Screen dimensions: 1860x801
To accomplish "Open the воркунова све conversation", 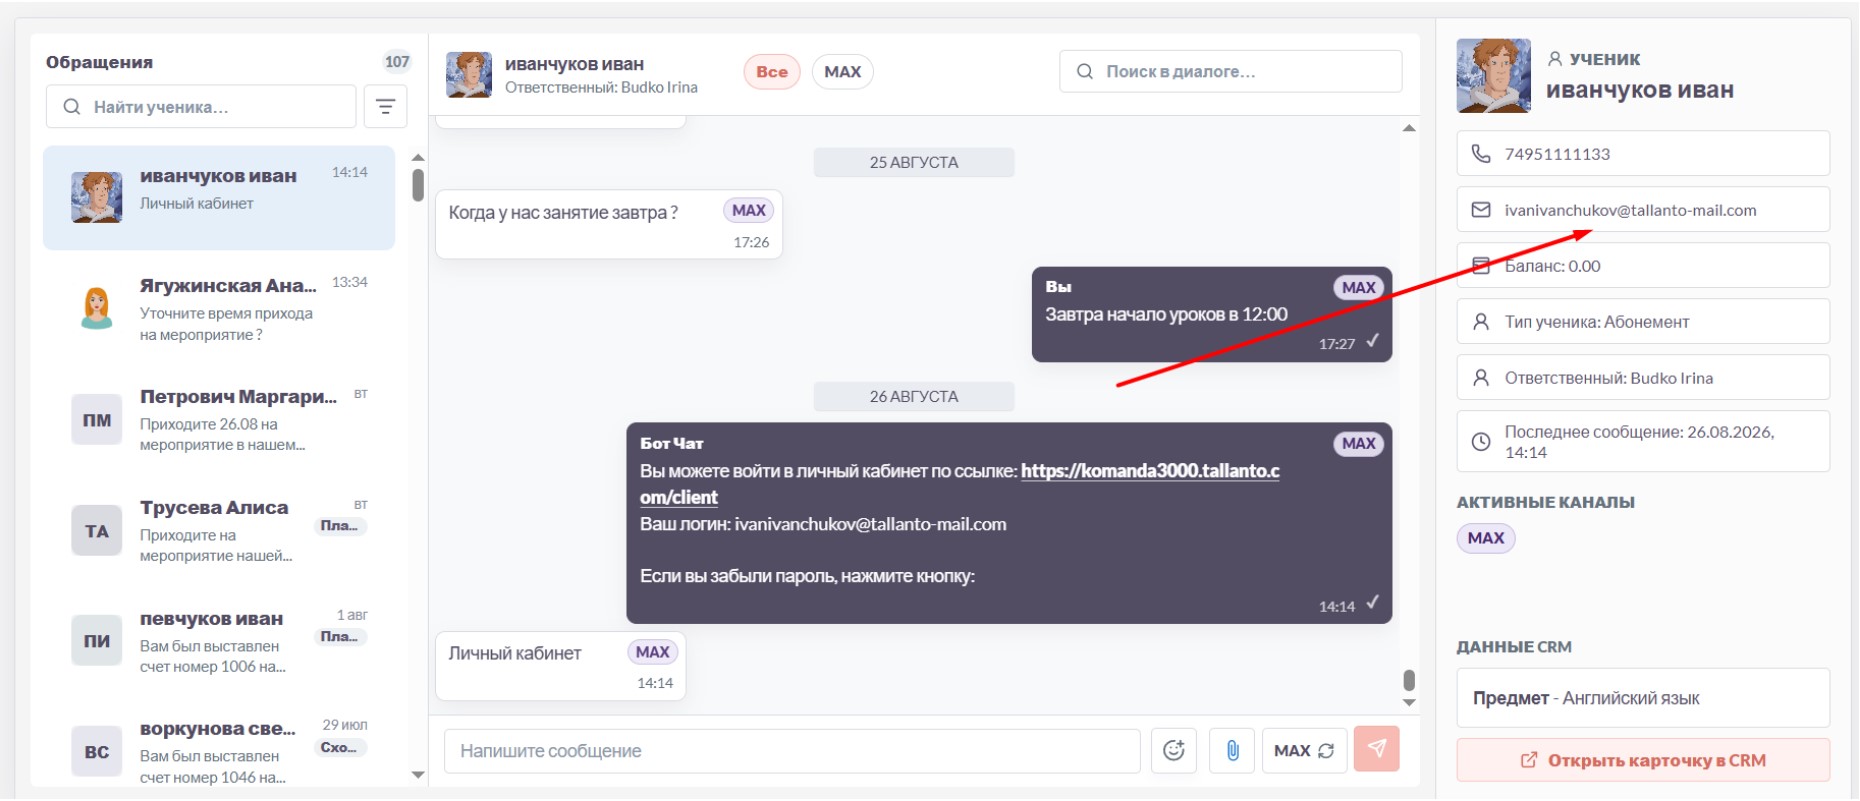I will pos(219,750).
